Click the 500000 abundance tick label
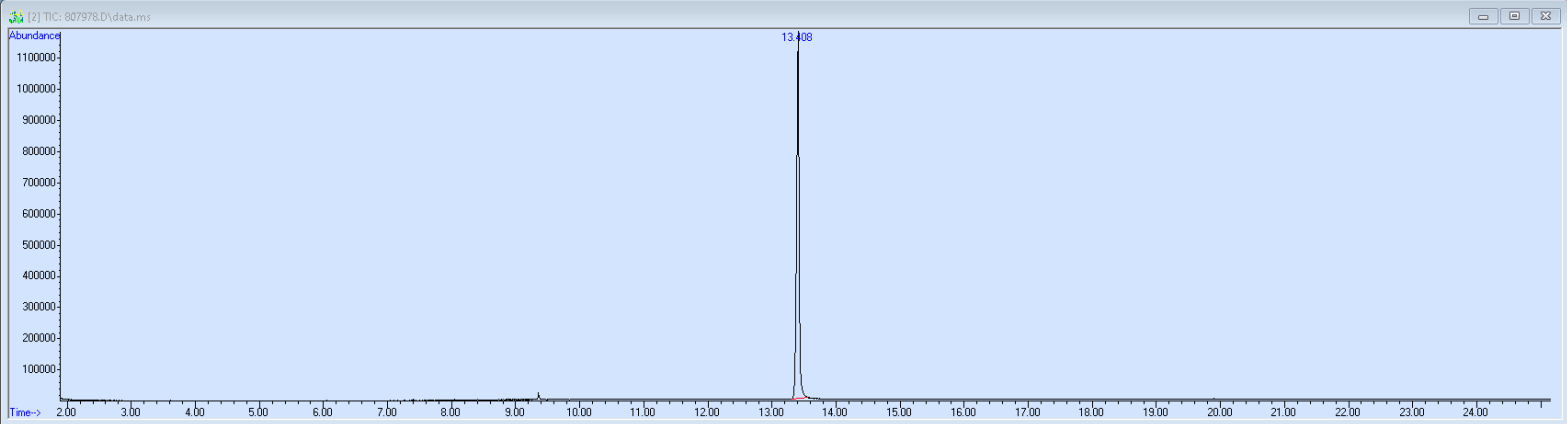 (x=39, y=245)
